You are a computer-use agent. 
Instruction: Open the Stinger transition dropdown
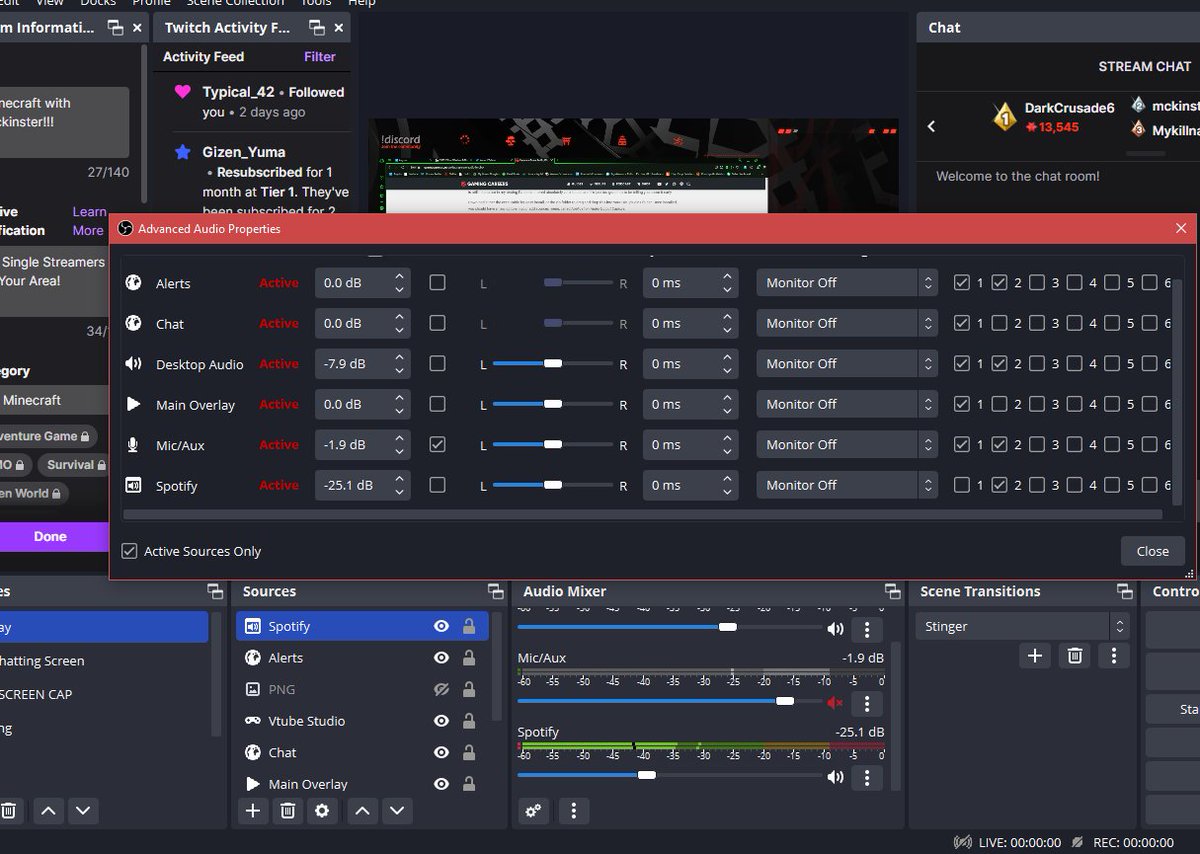click(1023, 626)
